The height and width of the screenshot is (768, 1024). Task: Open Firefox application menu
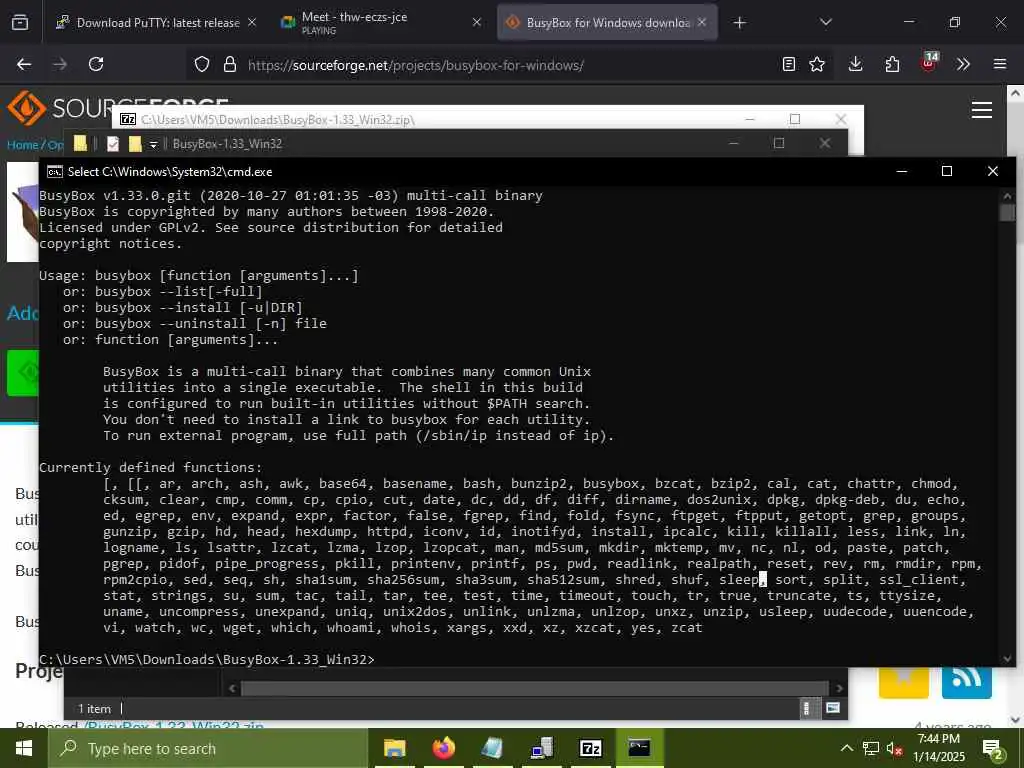(1000, 65)
